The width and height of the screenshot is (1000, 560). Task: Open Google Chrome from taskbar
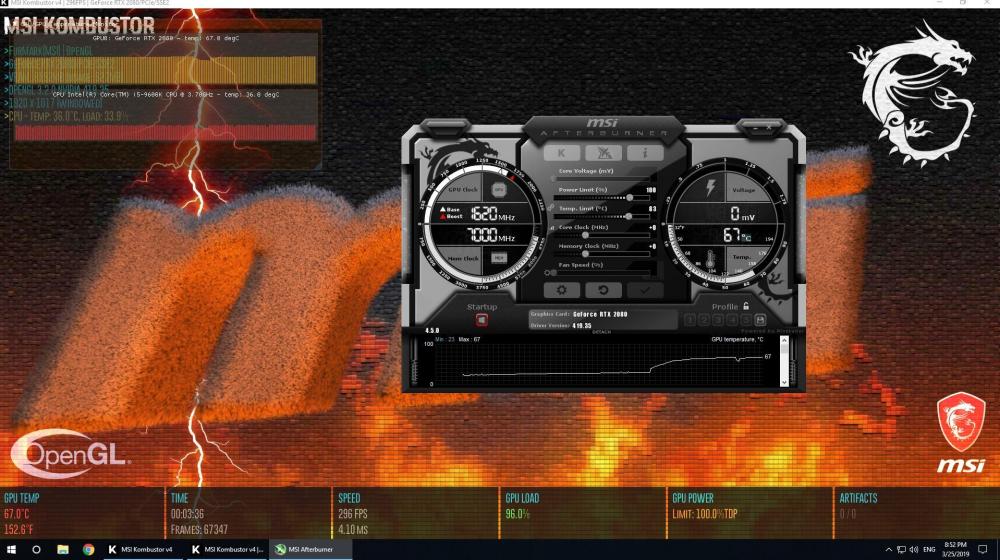89,549
